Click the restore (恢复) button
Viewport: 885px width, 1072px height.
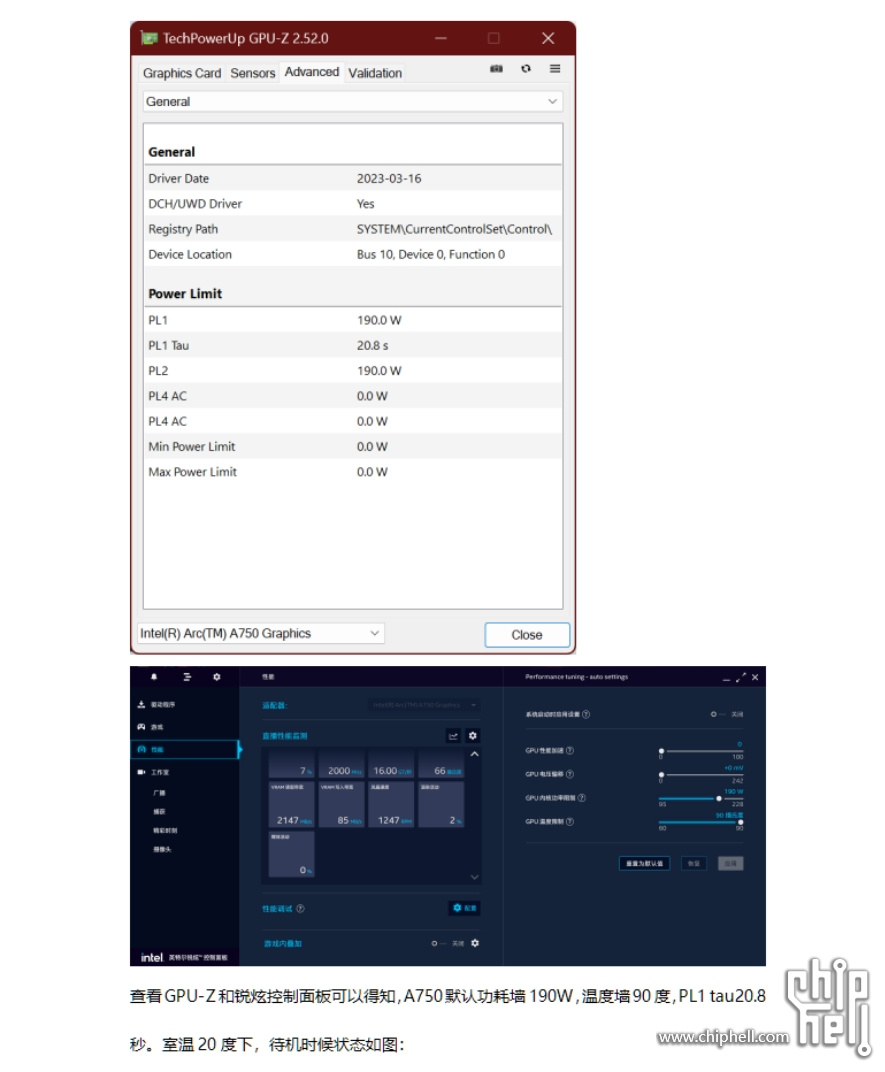coord(694,863)
